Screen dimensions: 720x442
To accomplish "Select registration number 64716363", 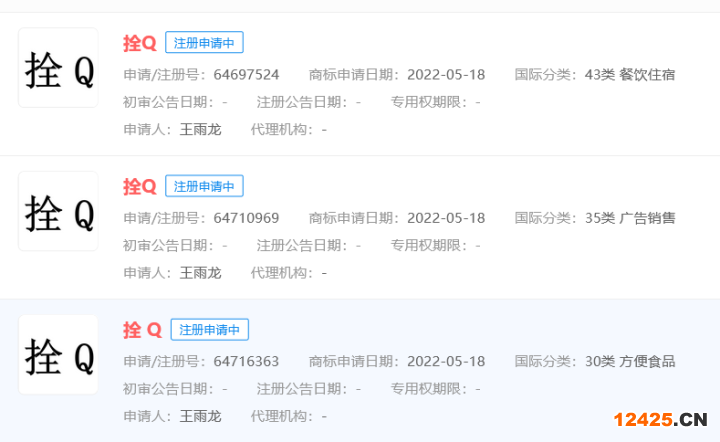I will point(246,361).
